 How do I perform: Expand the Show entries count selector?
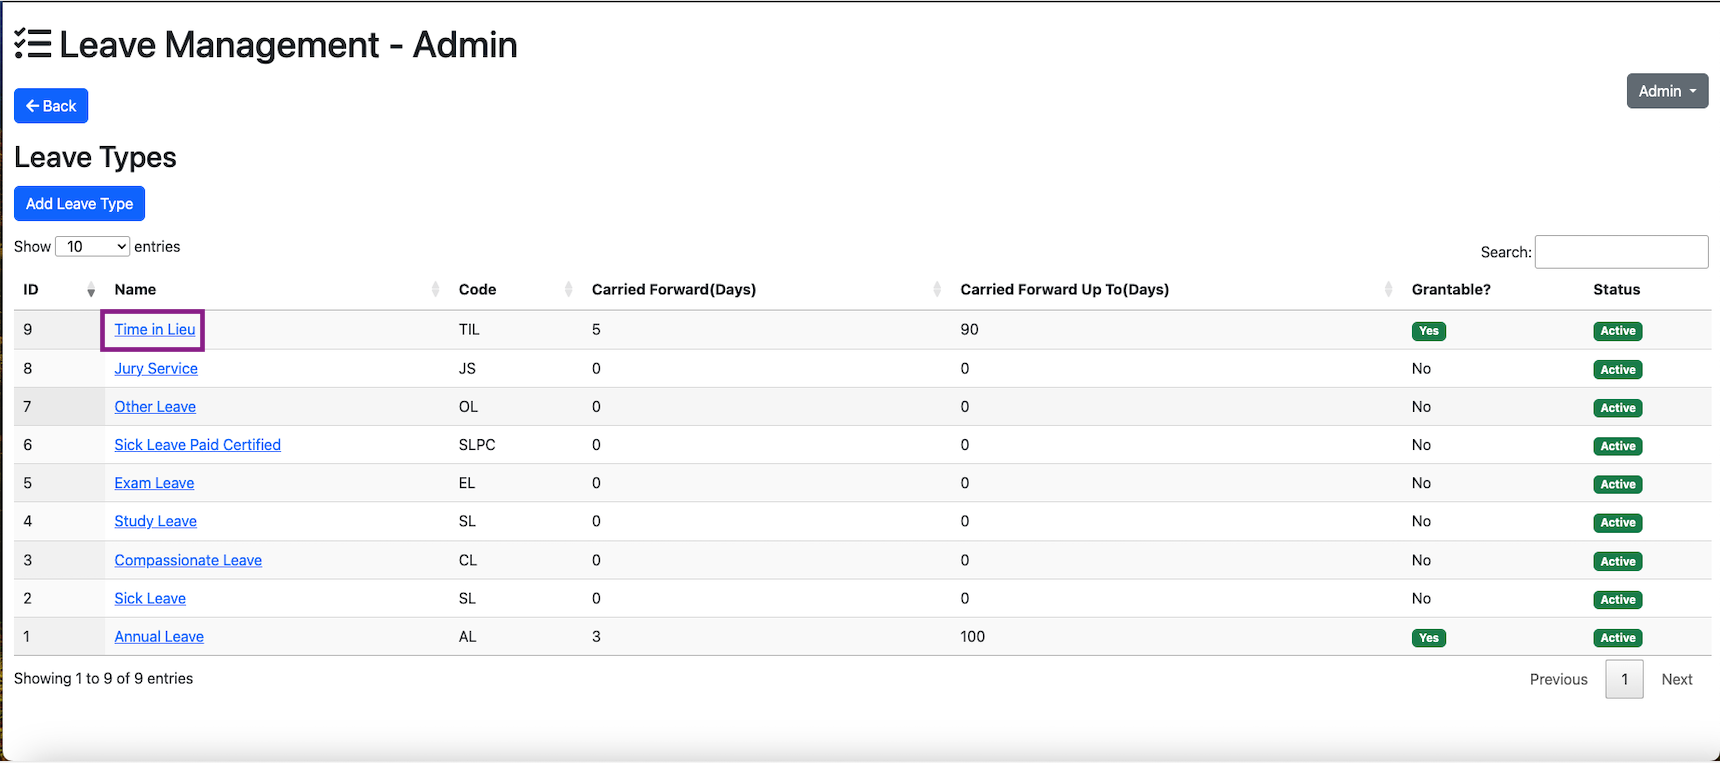(x=92, y=247)
